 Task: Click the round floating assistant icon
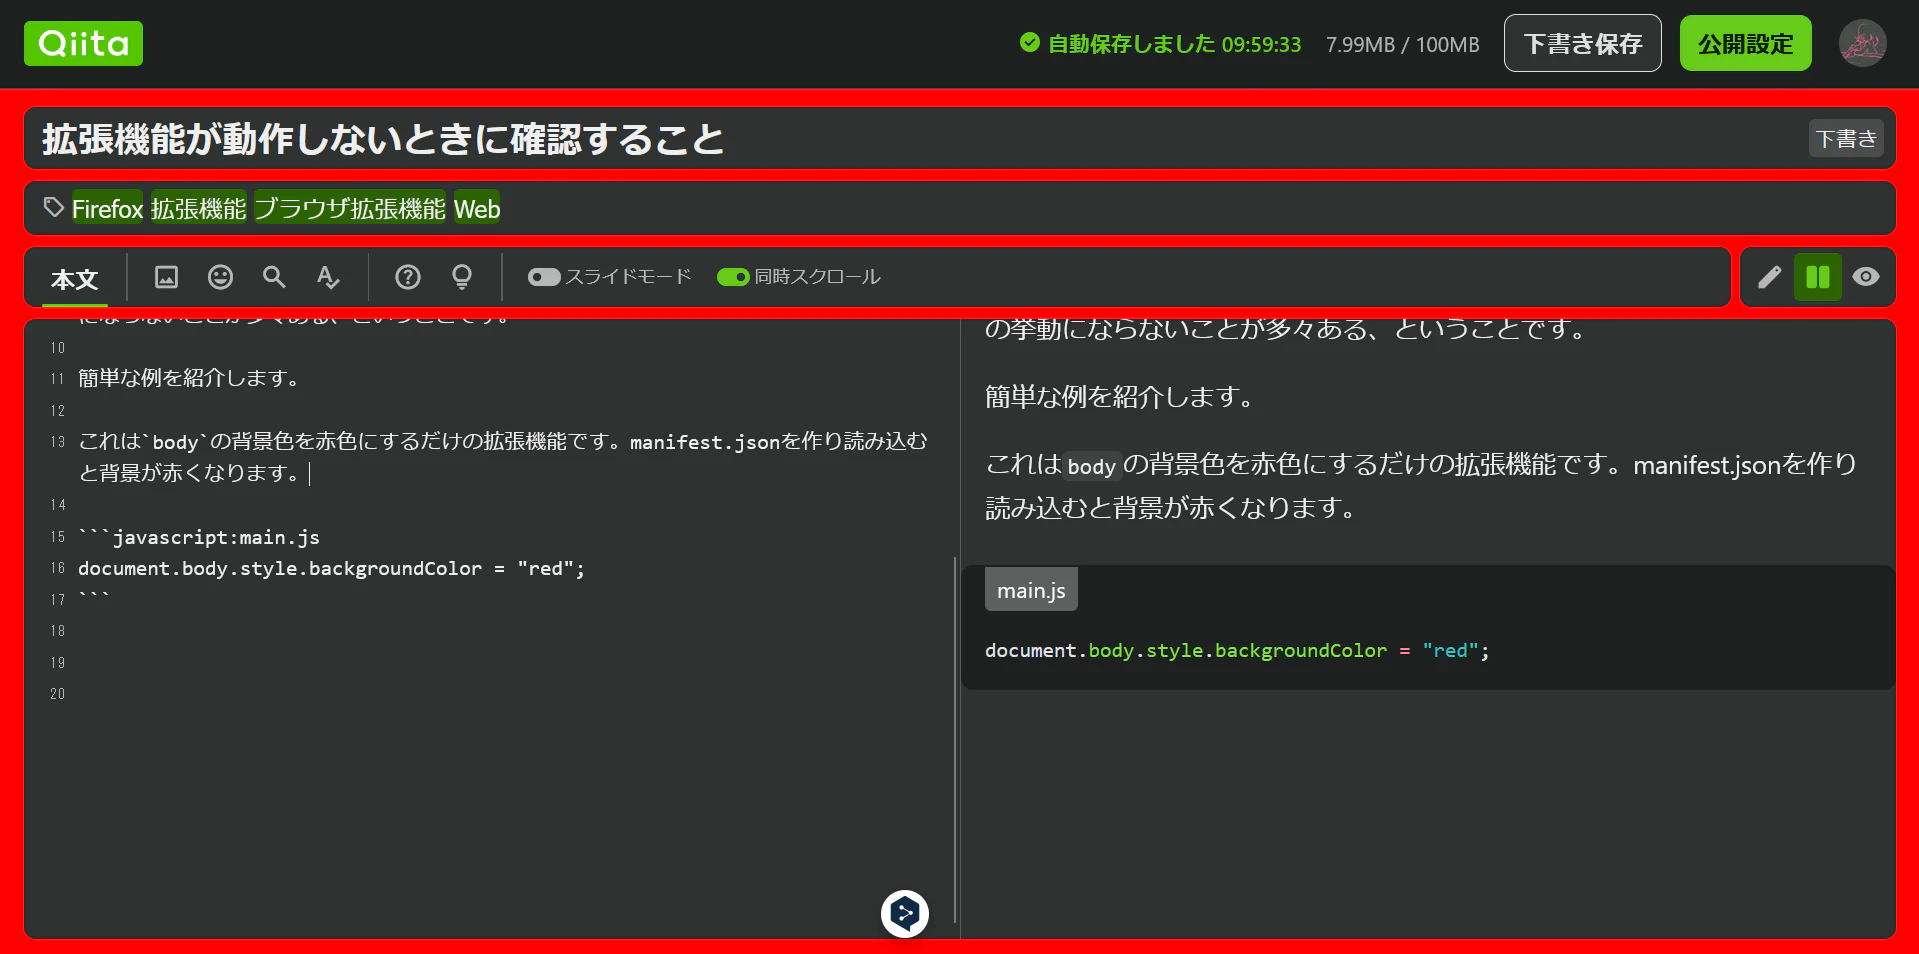[x=905, y=914]
